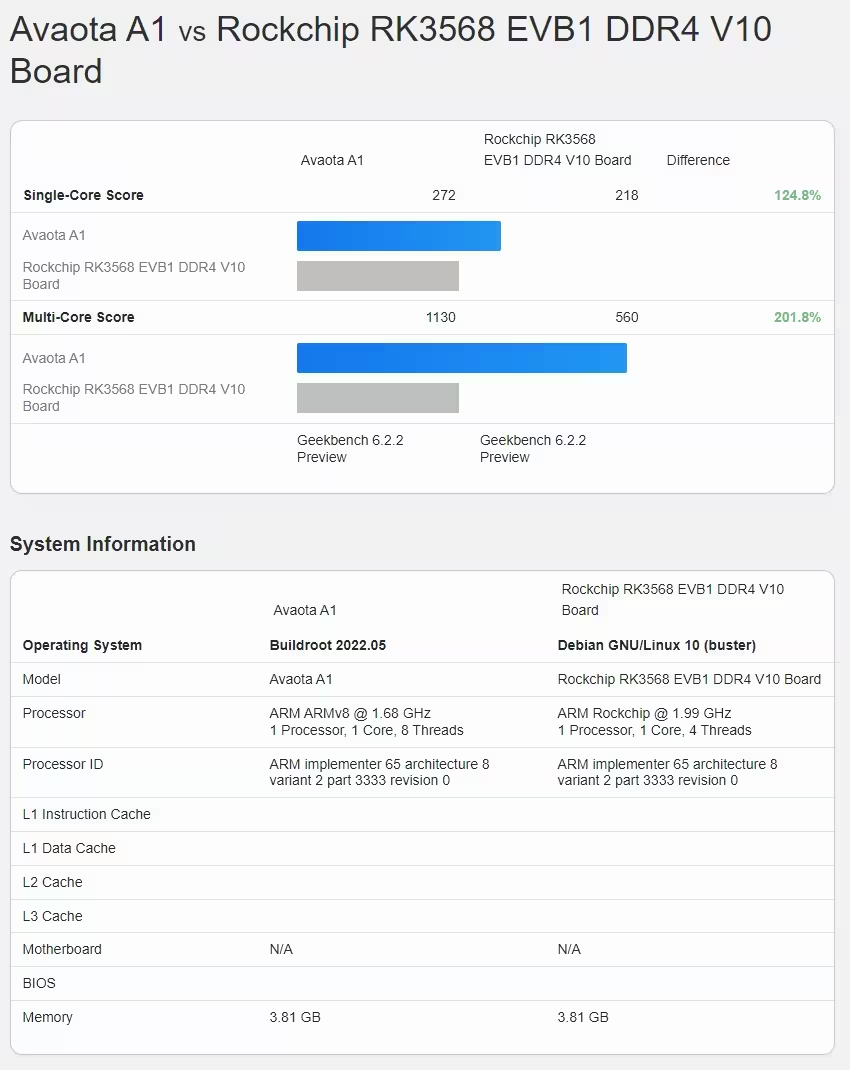The image size is (850, 1070).
Task: Click the Buildroot 2022.05 operating system entry
Action: [328, 645]
